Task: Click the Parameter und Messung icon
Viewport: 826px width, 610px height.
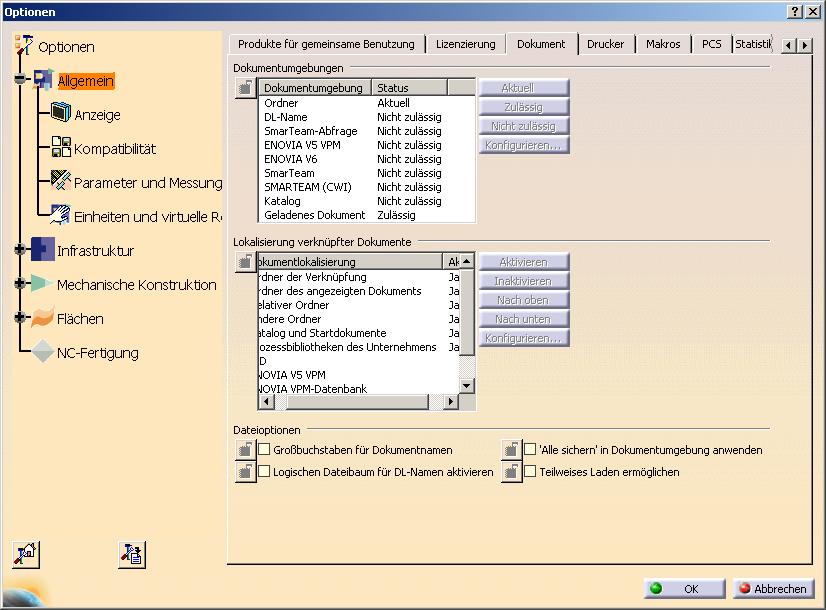Action: [x=61, y=180]
